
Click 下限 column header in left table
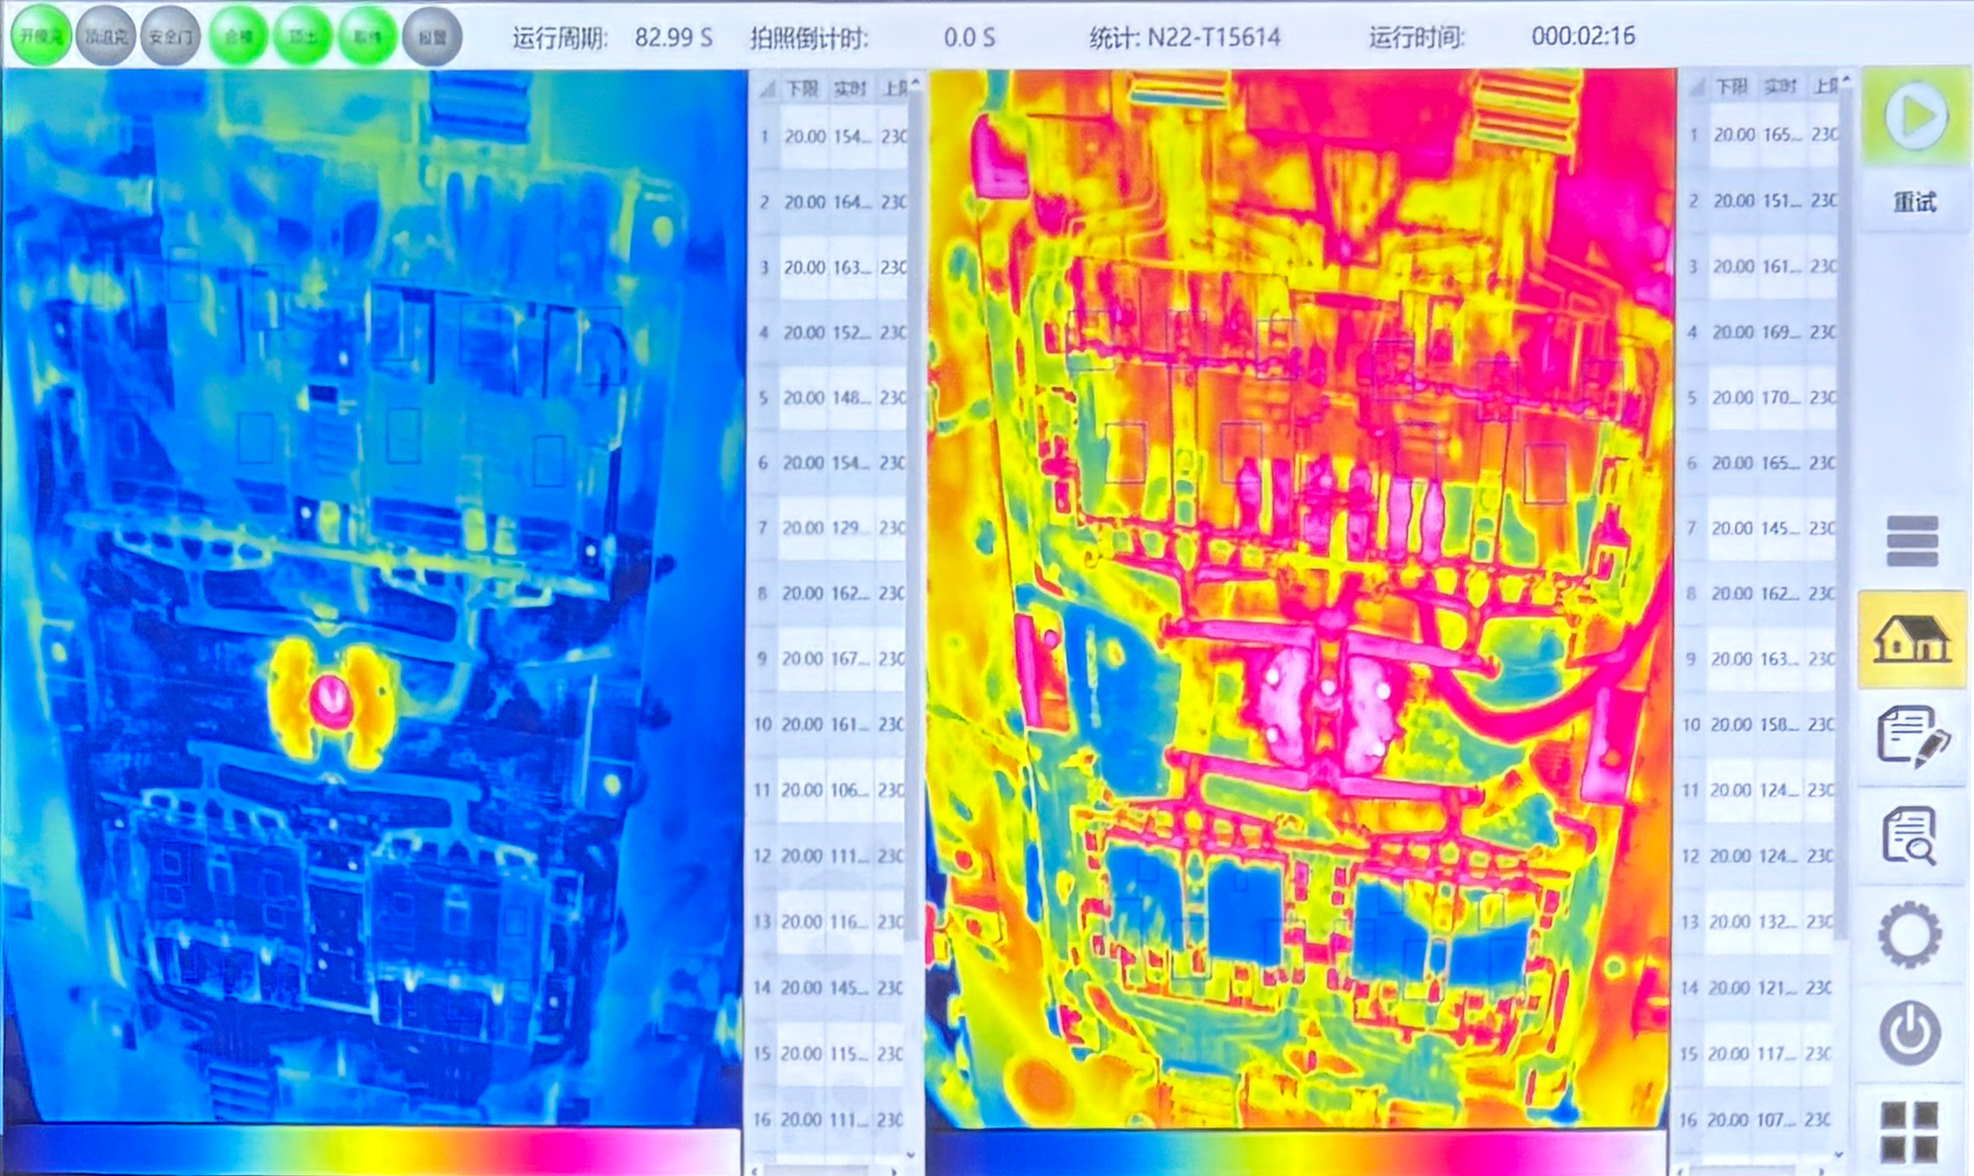click(801, 89)
